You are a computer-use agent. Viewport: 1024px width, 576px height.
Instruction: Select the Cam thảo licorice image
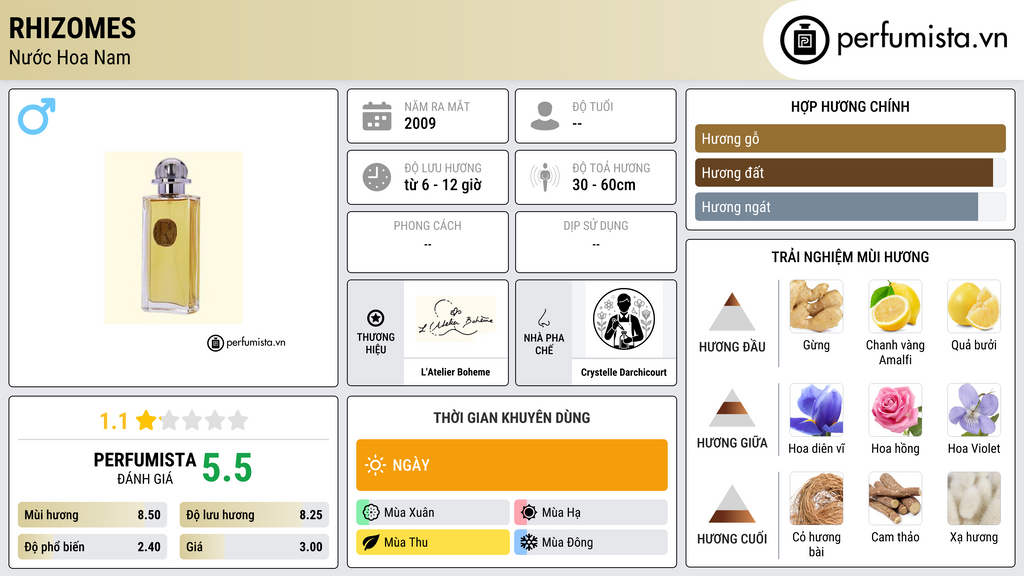895,498
